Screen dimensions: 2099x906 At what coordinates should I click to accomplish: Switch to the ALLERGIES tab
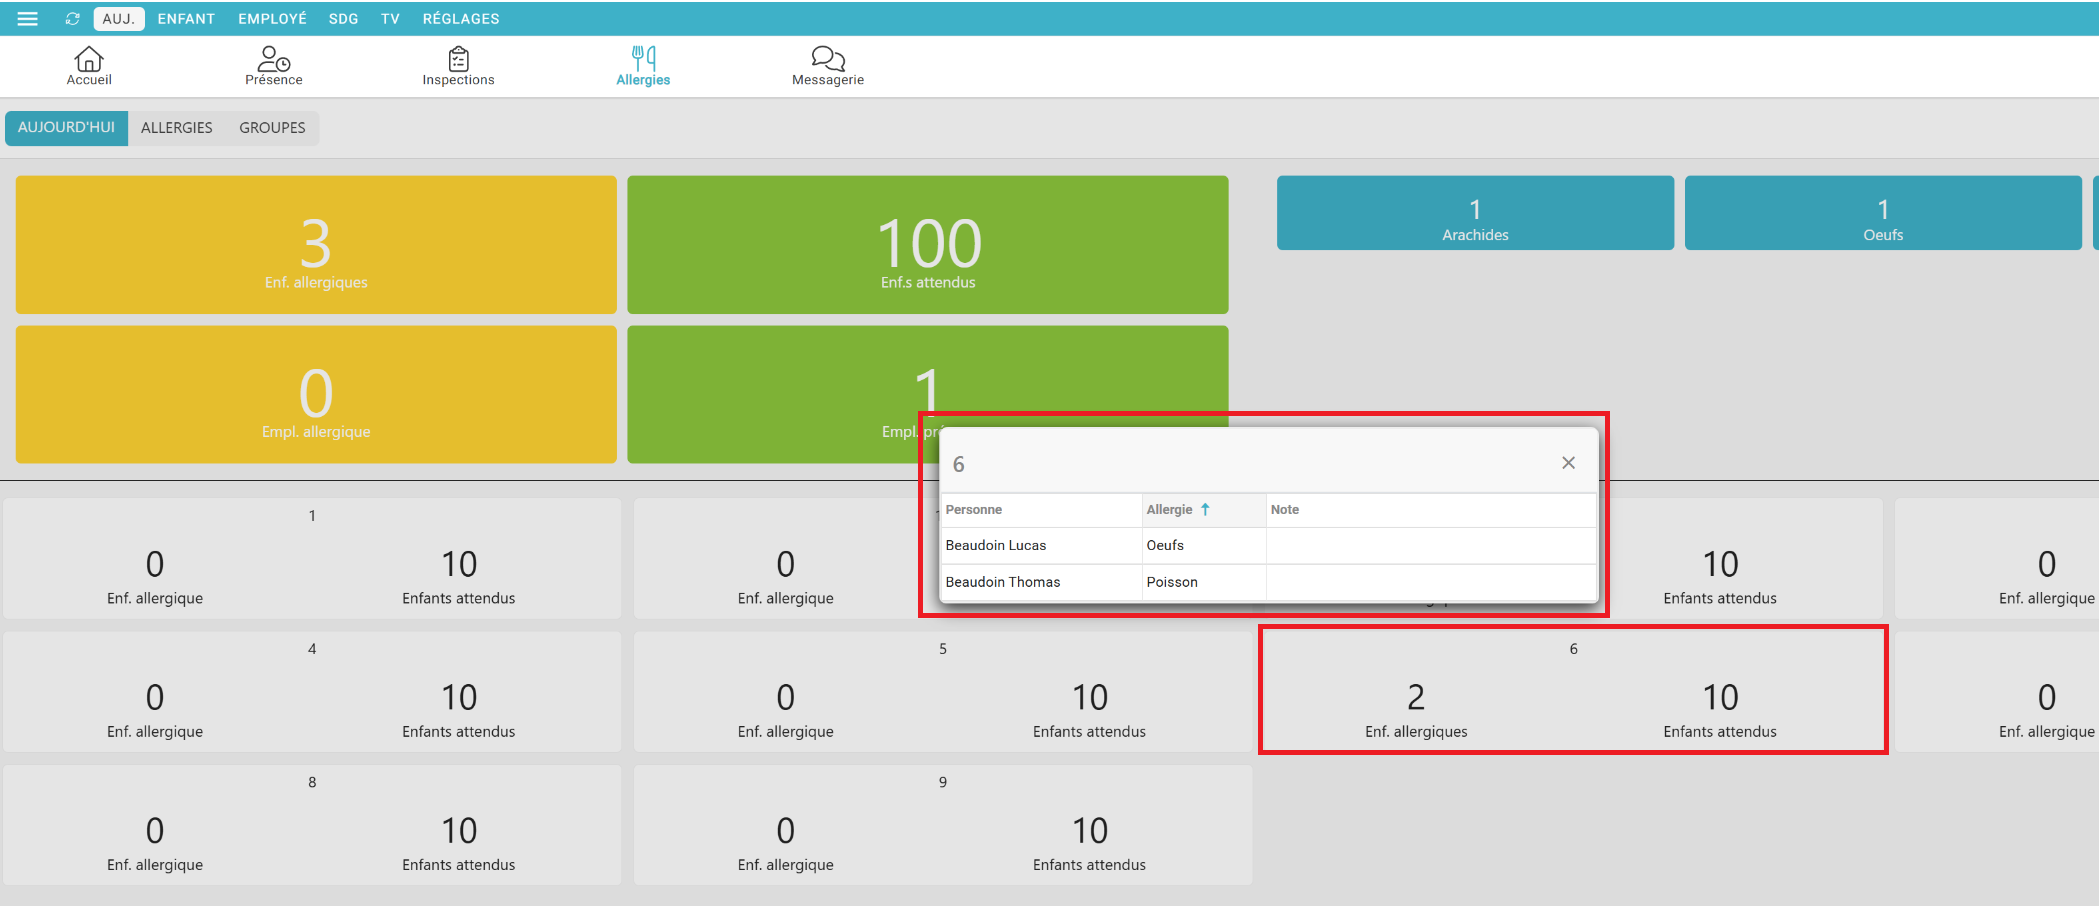pyautogui.click(x=176, y=128)
